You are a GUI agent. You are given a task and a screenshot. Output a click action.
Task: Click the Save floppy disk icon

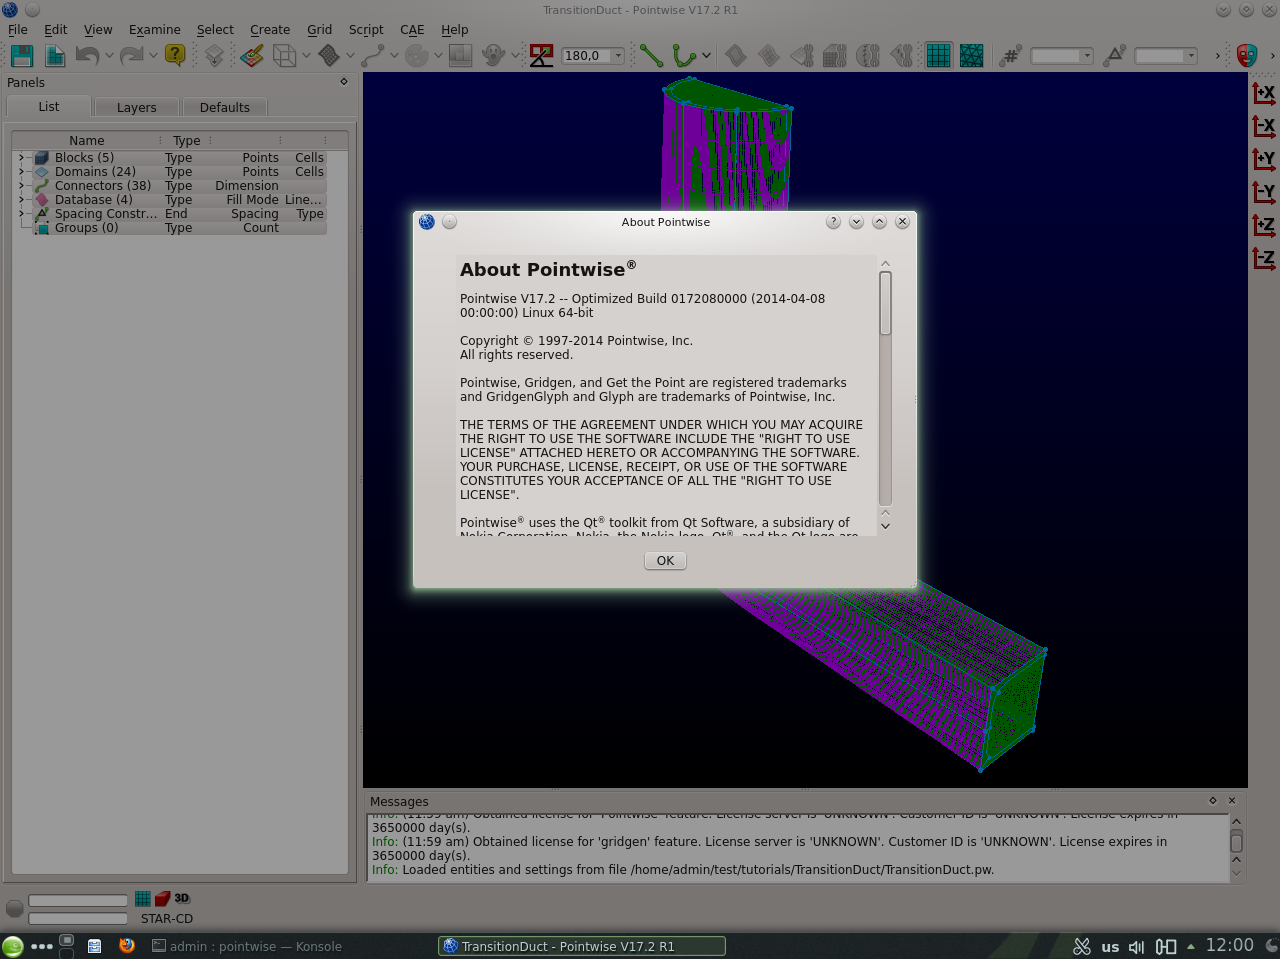coord(22,56)
